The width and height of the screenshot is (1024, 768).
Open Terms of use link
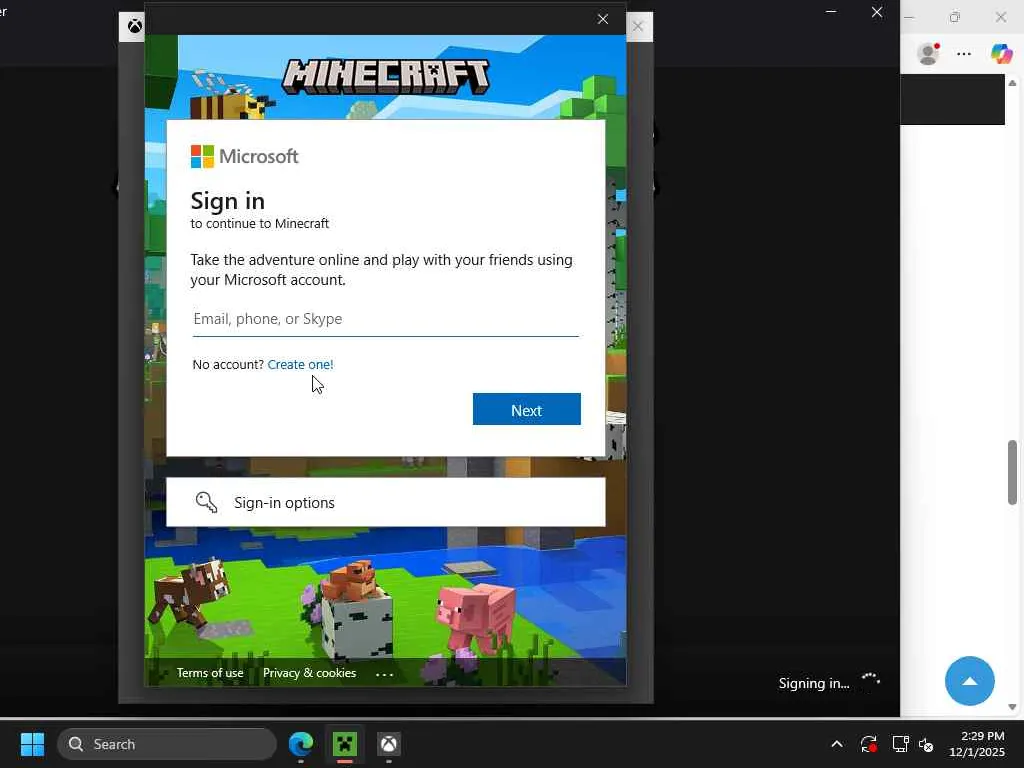(x=210, y=673)
